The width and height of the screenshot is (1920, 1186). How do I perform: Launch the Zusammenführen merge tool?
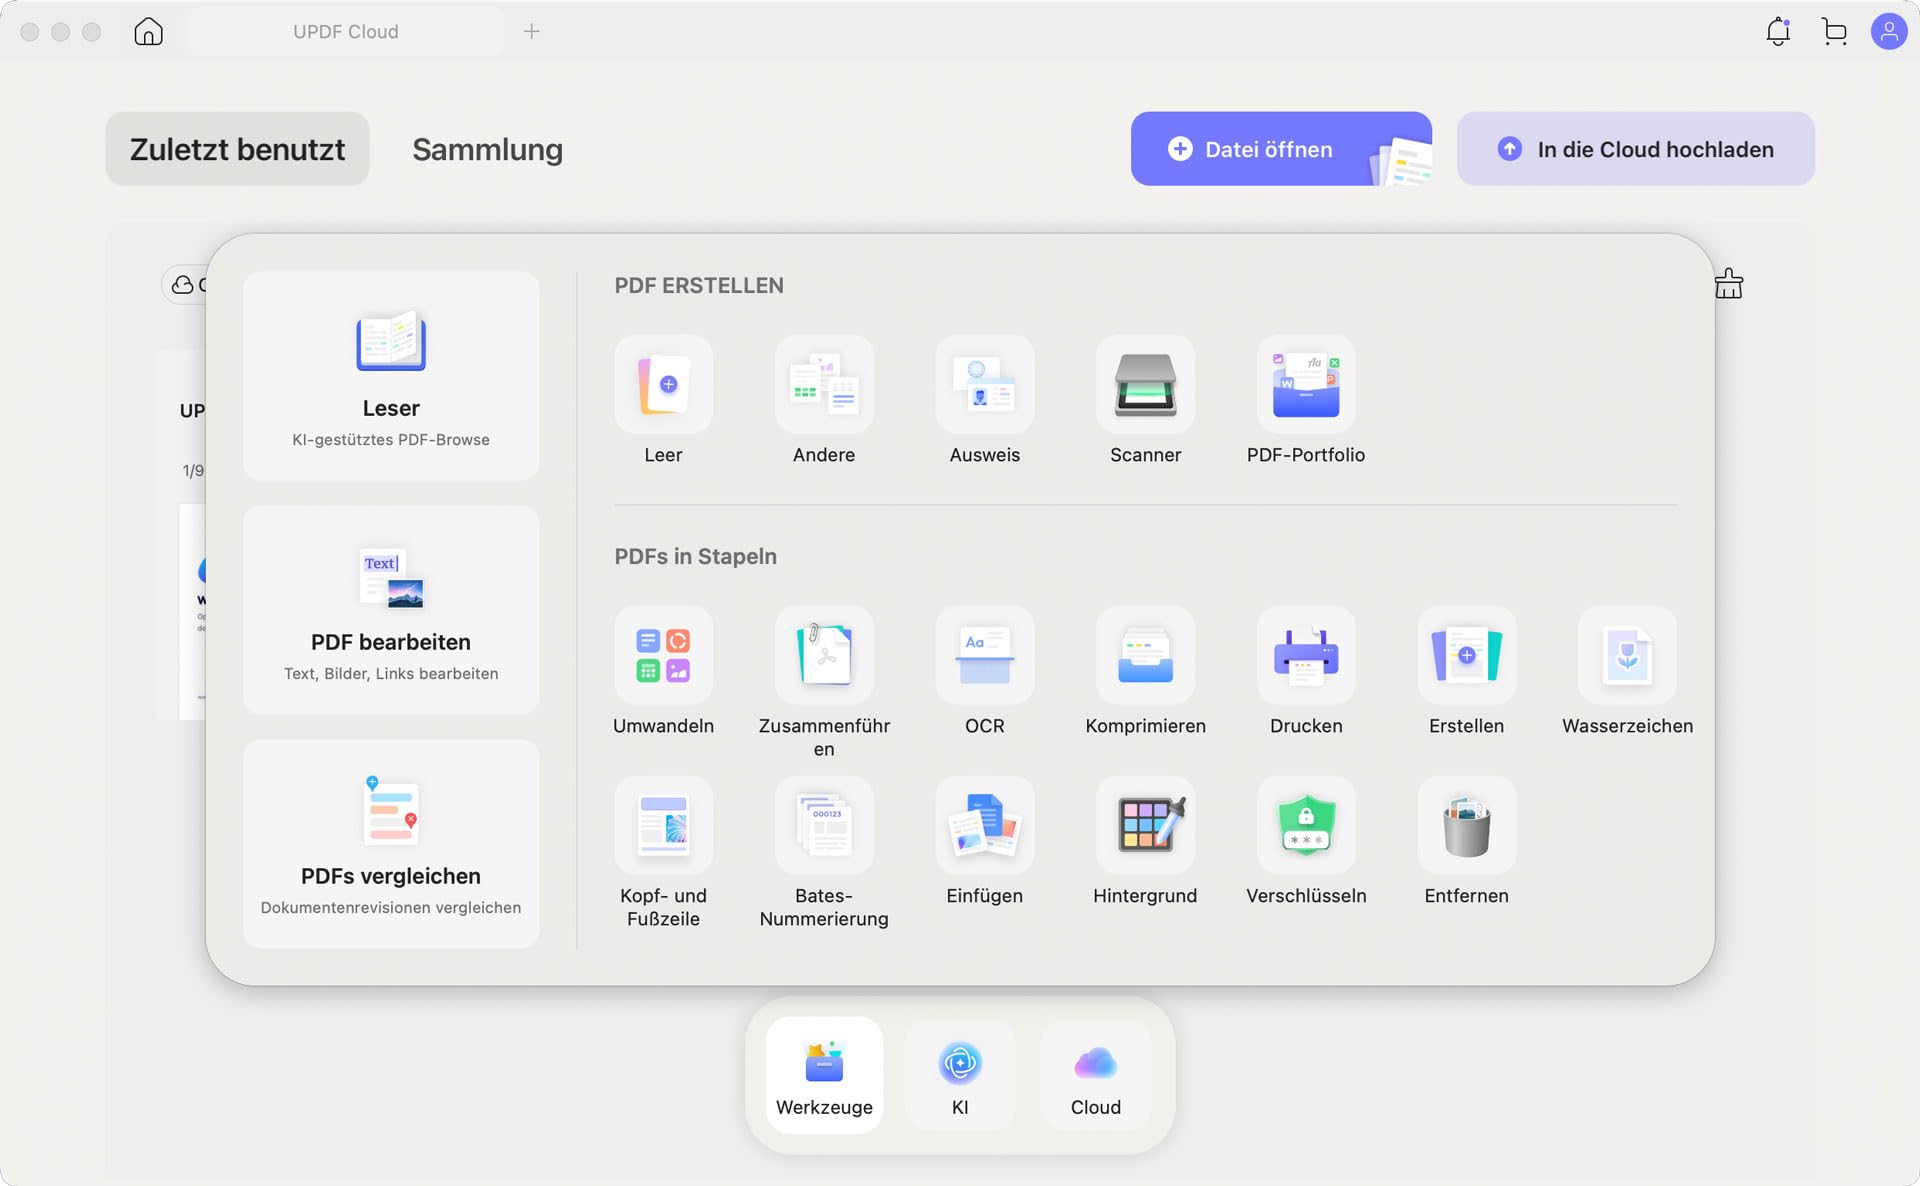(x=824, y=656)
